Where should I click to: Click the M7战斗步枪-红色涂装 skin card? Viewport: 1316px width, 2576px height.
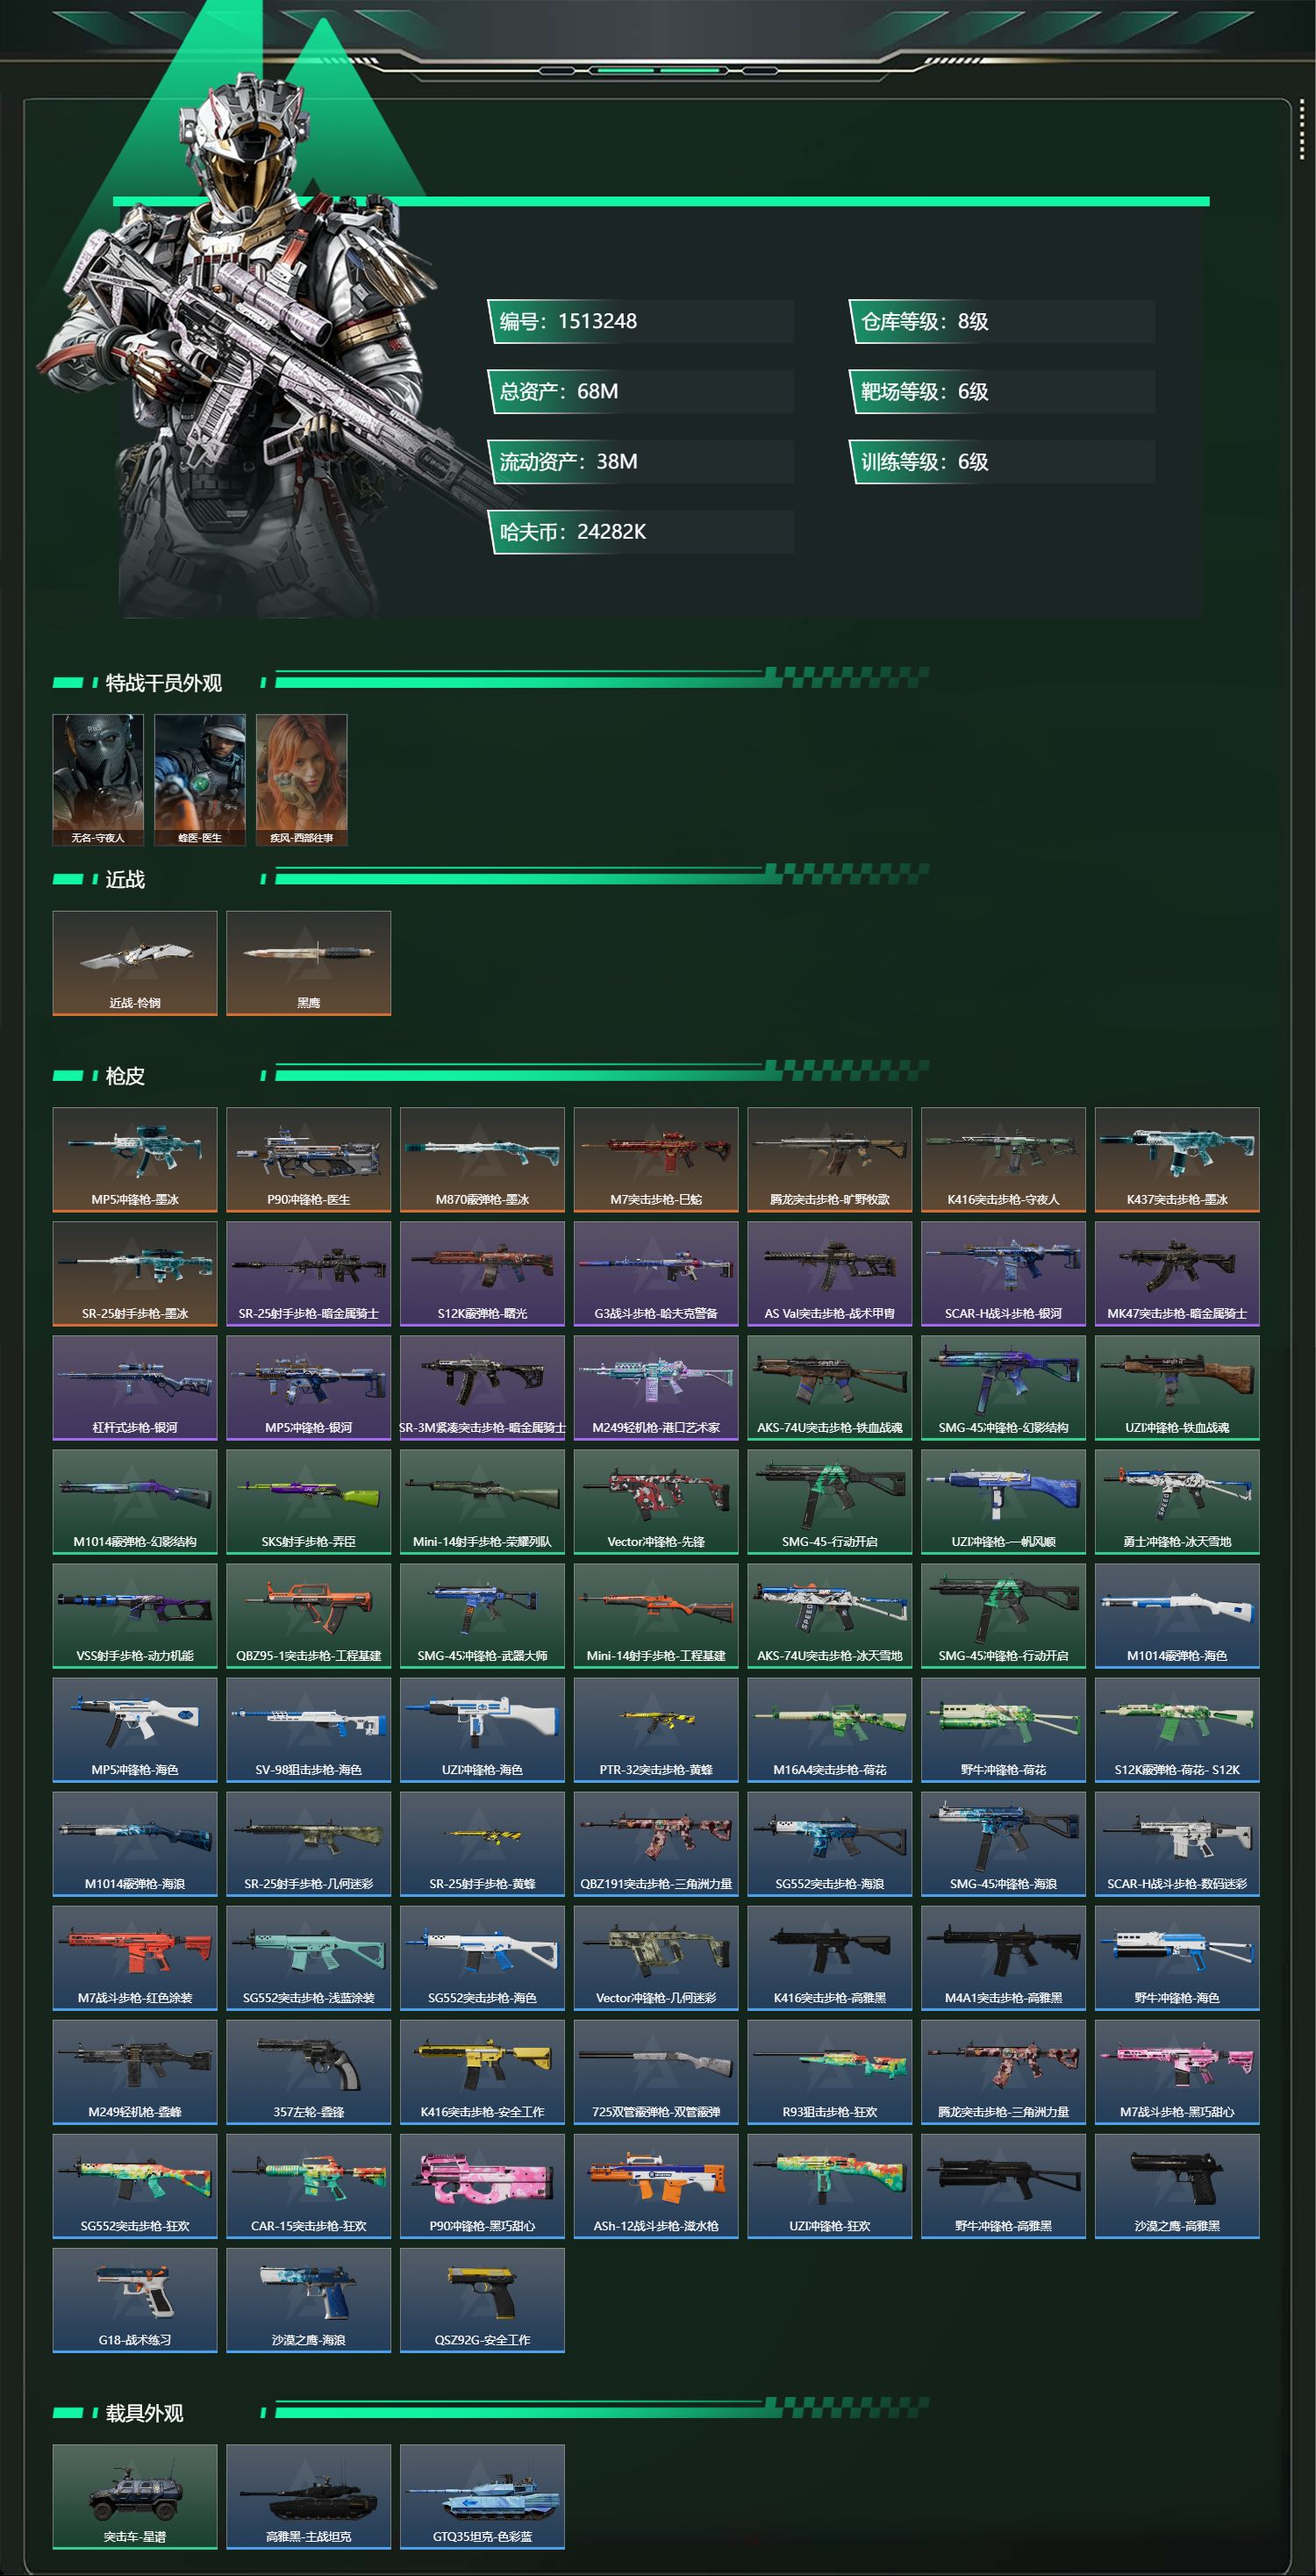135,1957
